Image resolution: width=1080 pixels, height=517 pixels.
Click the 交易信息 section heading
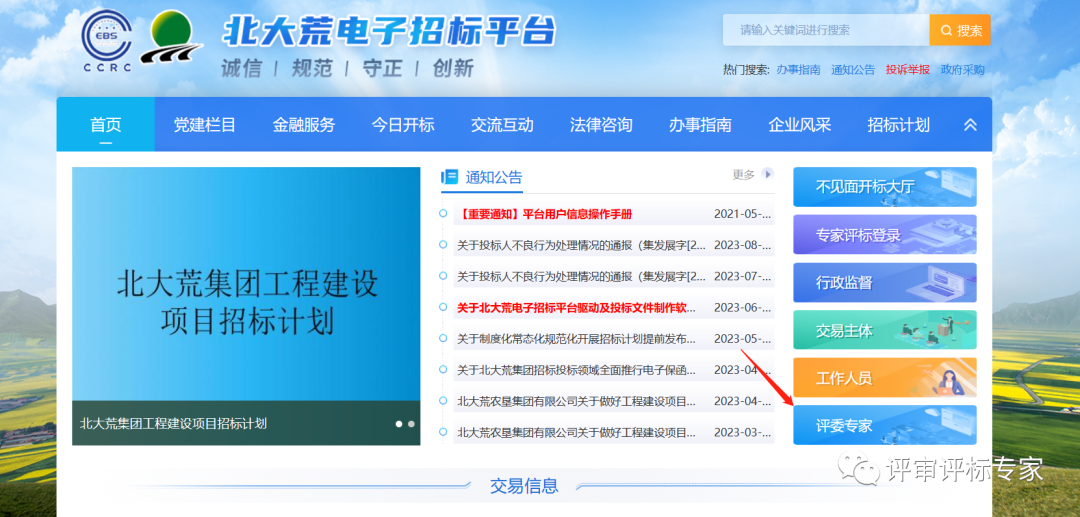(x=524, y=486)
